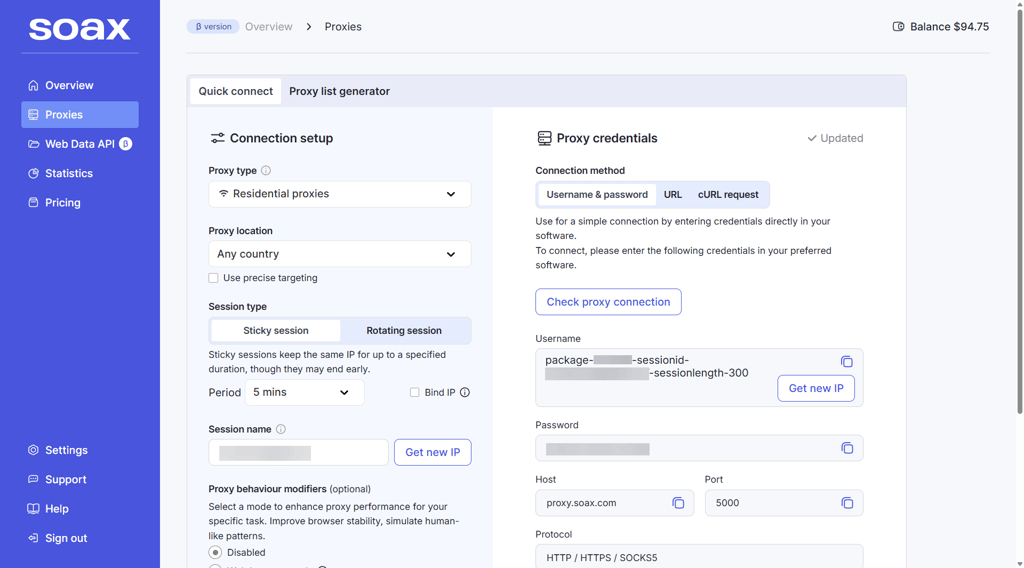
Task: Open Web Data API from sidebar
Action: click(x=80, y=144)
